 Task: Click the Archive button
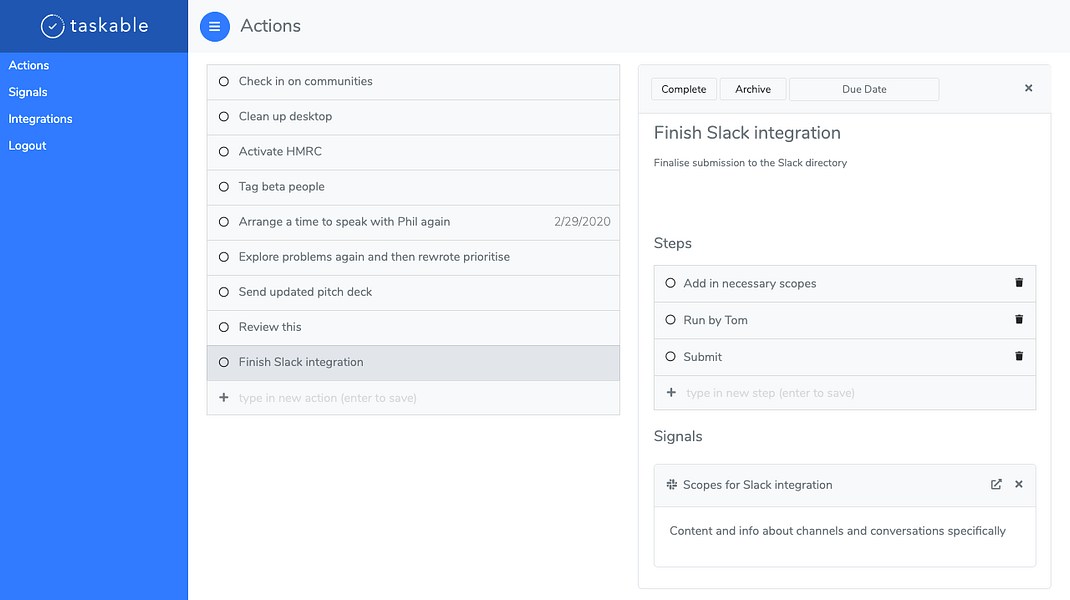[x=753, y=89]
